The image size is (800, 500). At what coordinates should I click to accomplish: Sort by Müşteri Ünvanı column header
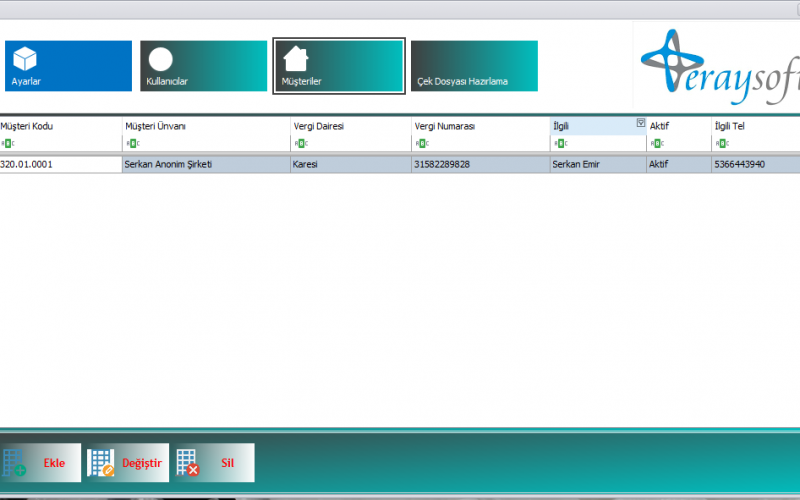click(205, 126)
